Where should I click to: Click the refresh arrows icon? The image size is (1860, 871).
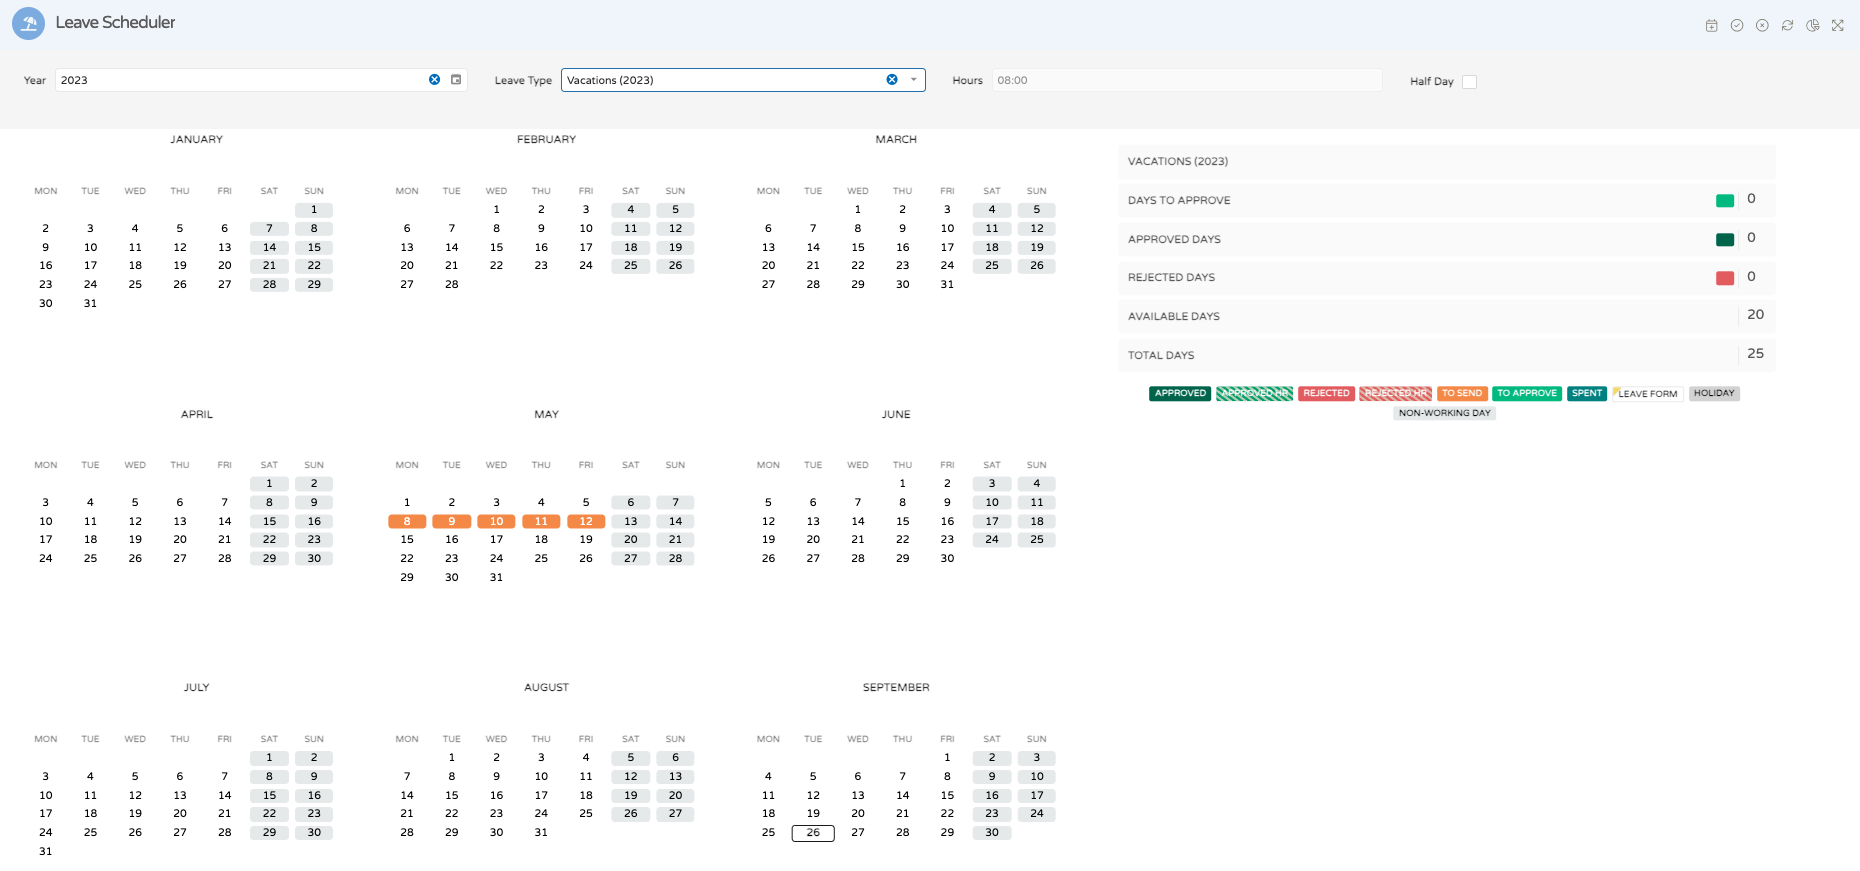pyautogui.click(x=1787, y=26)
